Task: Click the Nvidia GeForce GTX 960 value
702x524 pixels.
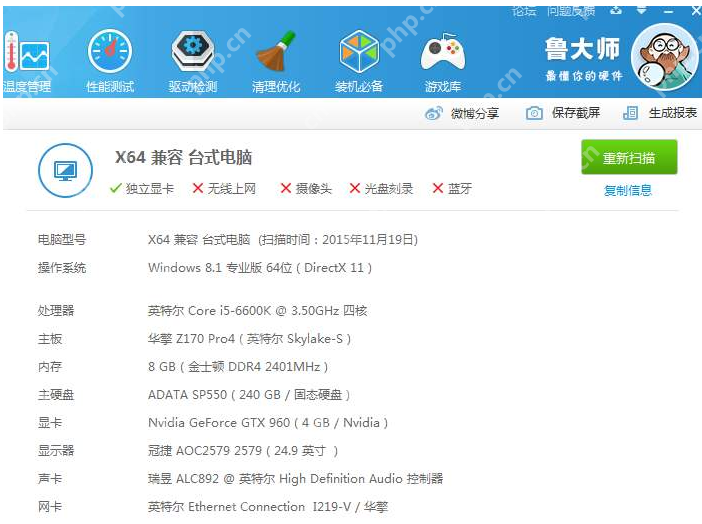Action: pyautogui.click(x=268, y=422)
